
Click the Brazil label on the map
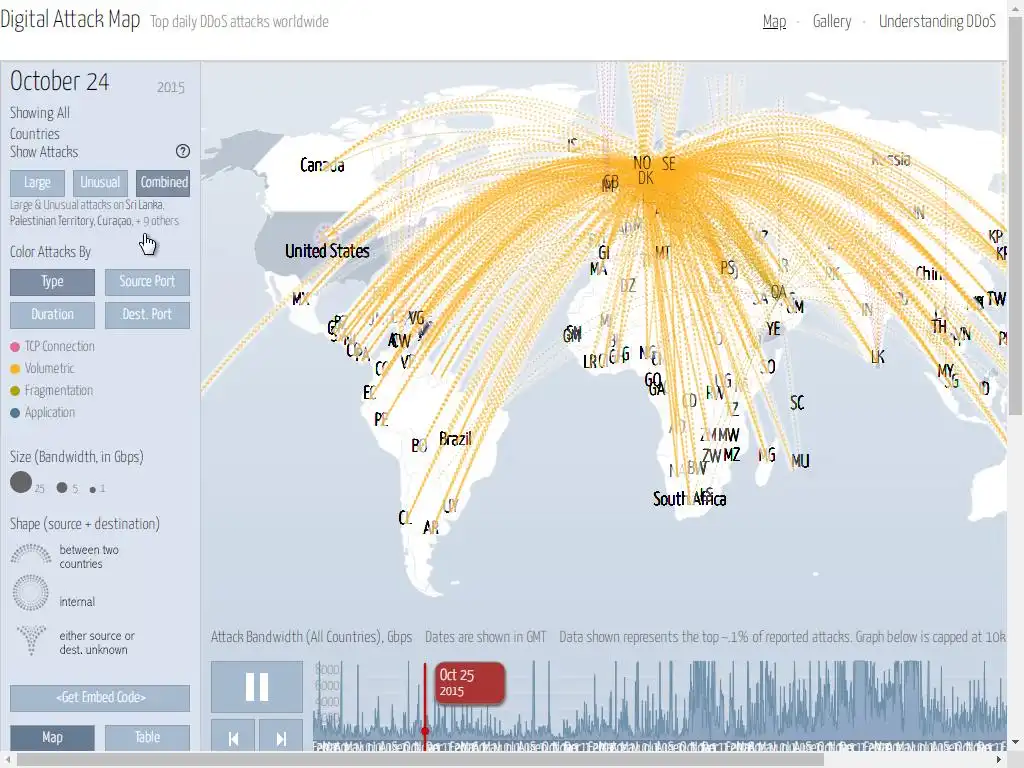455,439
